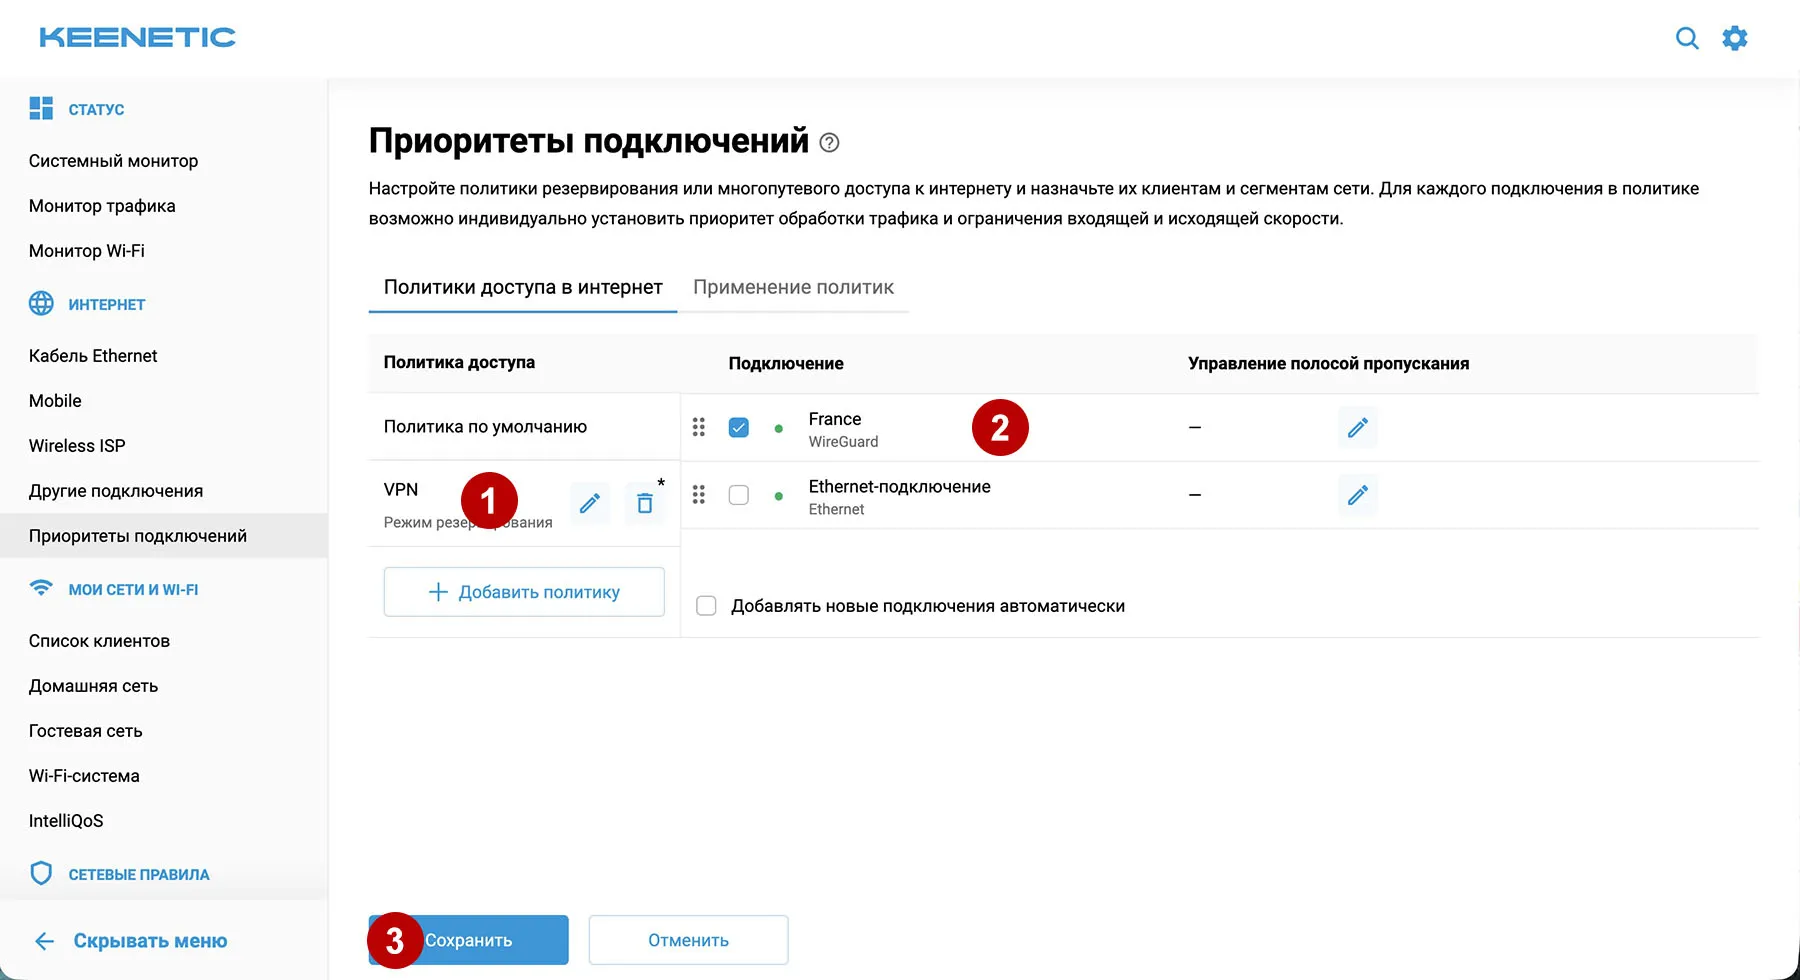Open the search in the top bar

(x=1687, y=37)
